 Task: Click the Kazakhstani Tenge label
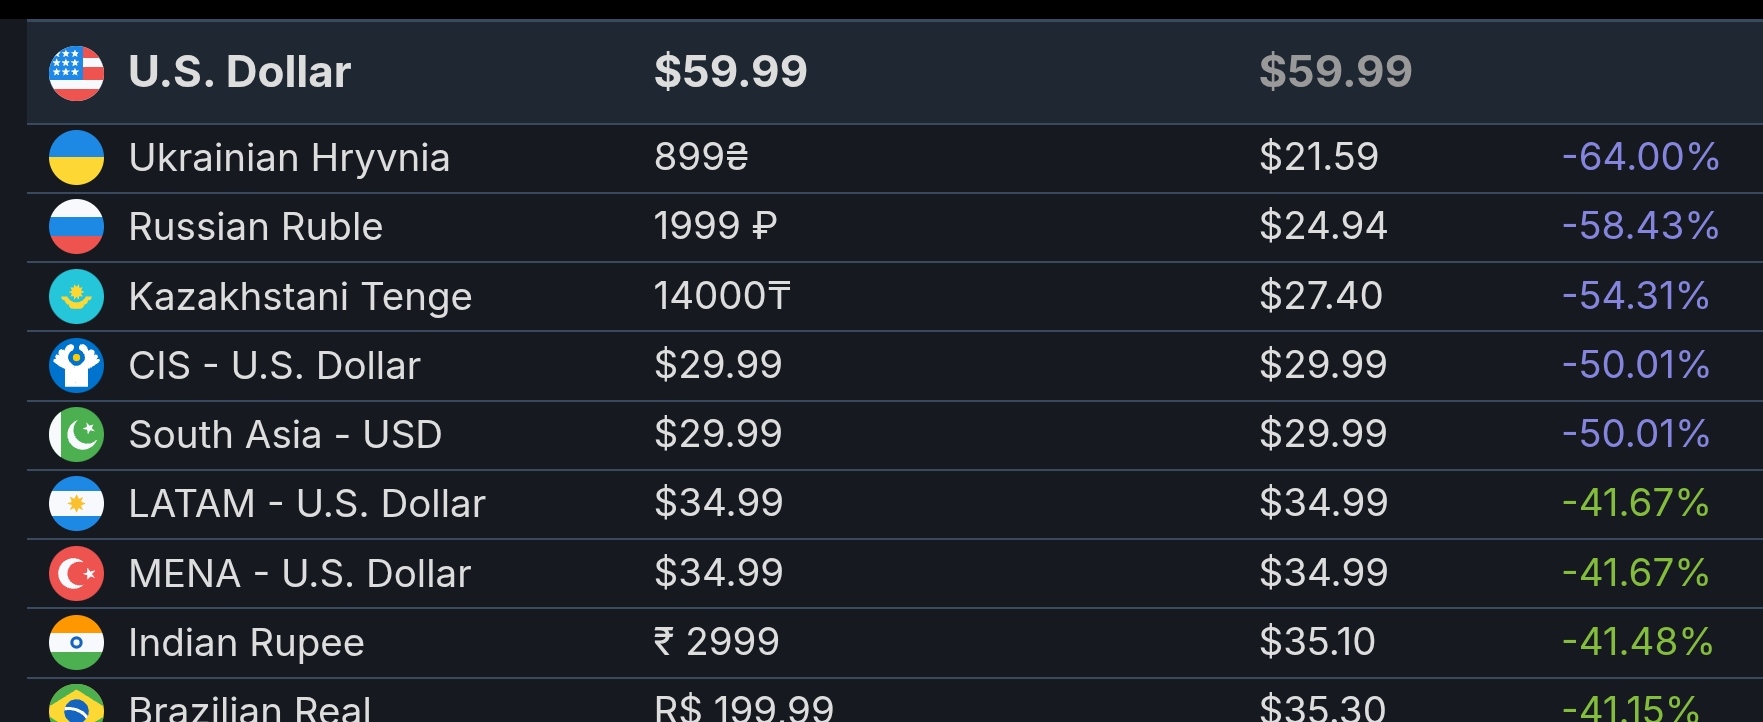(300, 297)
